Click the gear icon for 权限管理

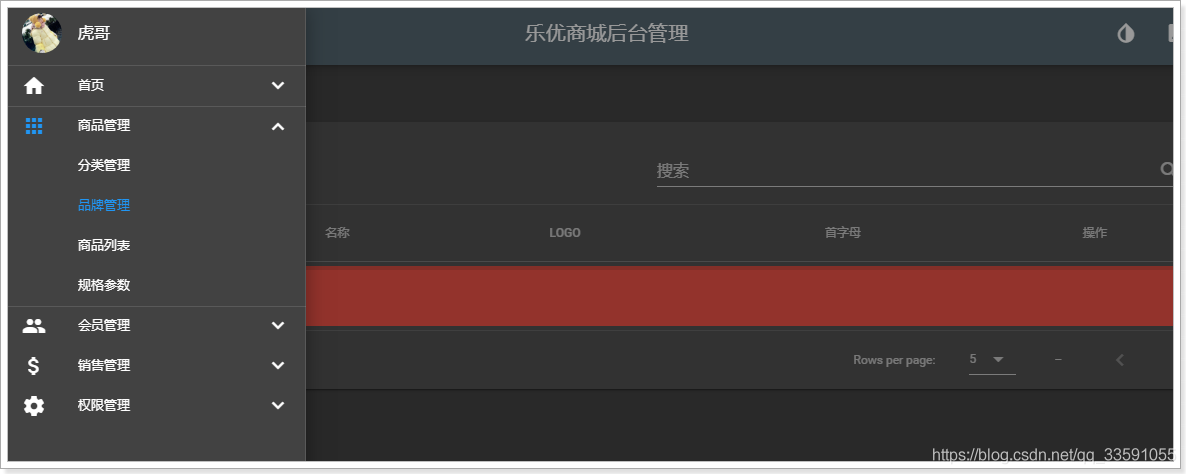(x=34, y=406)
